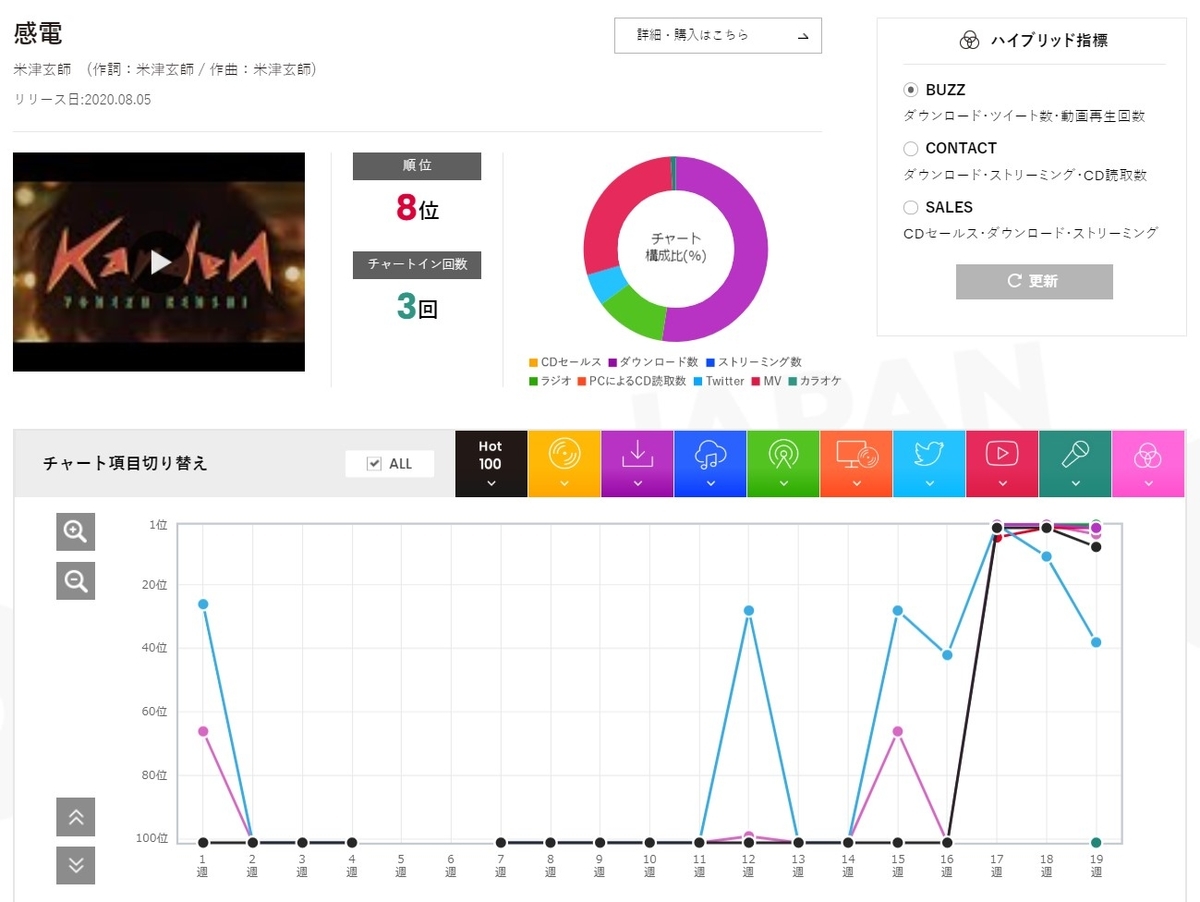Play the 感電 music video thumbnail

(159, 262)
